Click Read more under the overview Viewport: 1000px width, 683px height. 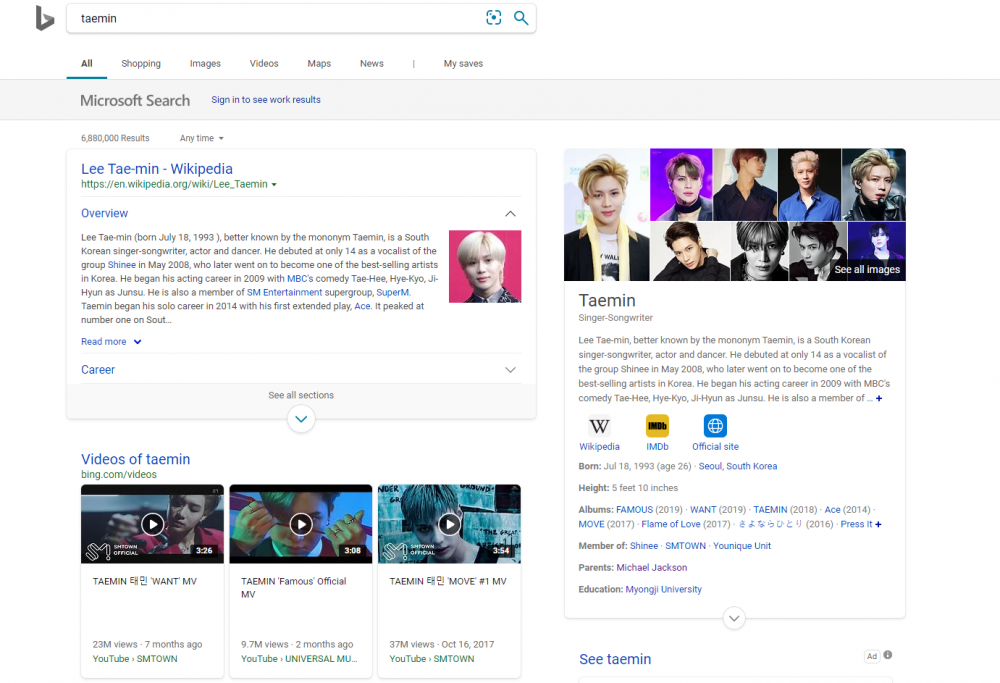pyautogui.click(x=111, y=342)
